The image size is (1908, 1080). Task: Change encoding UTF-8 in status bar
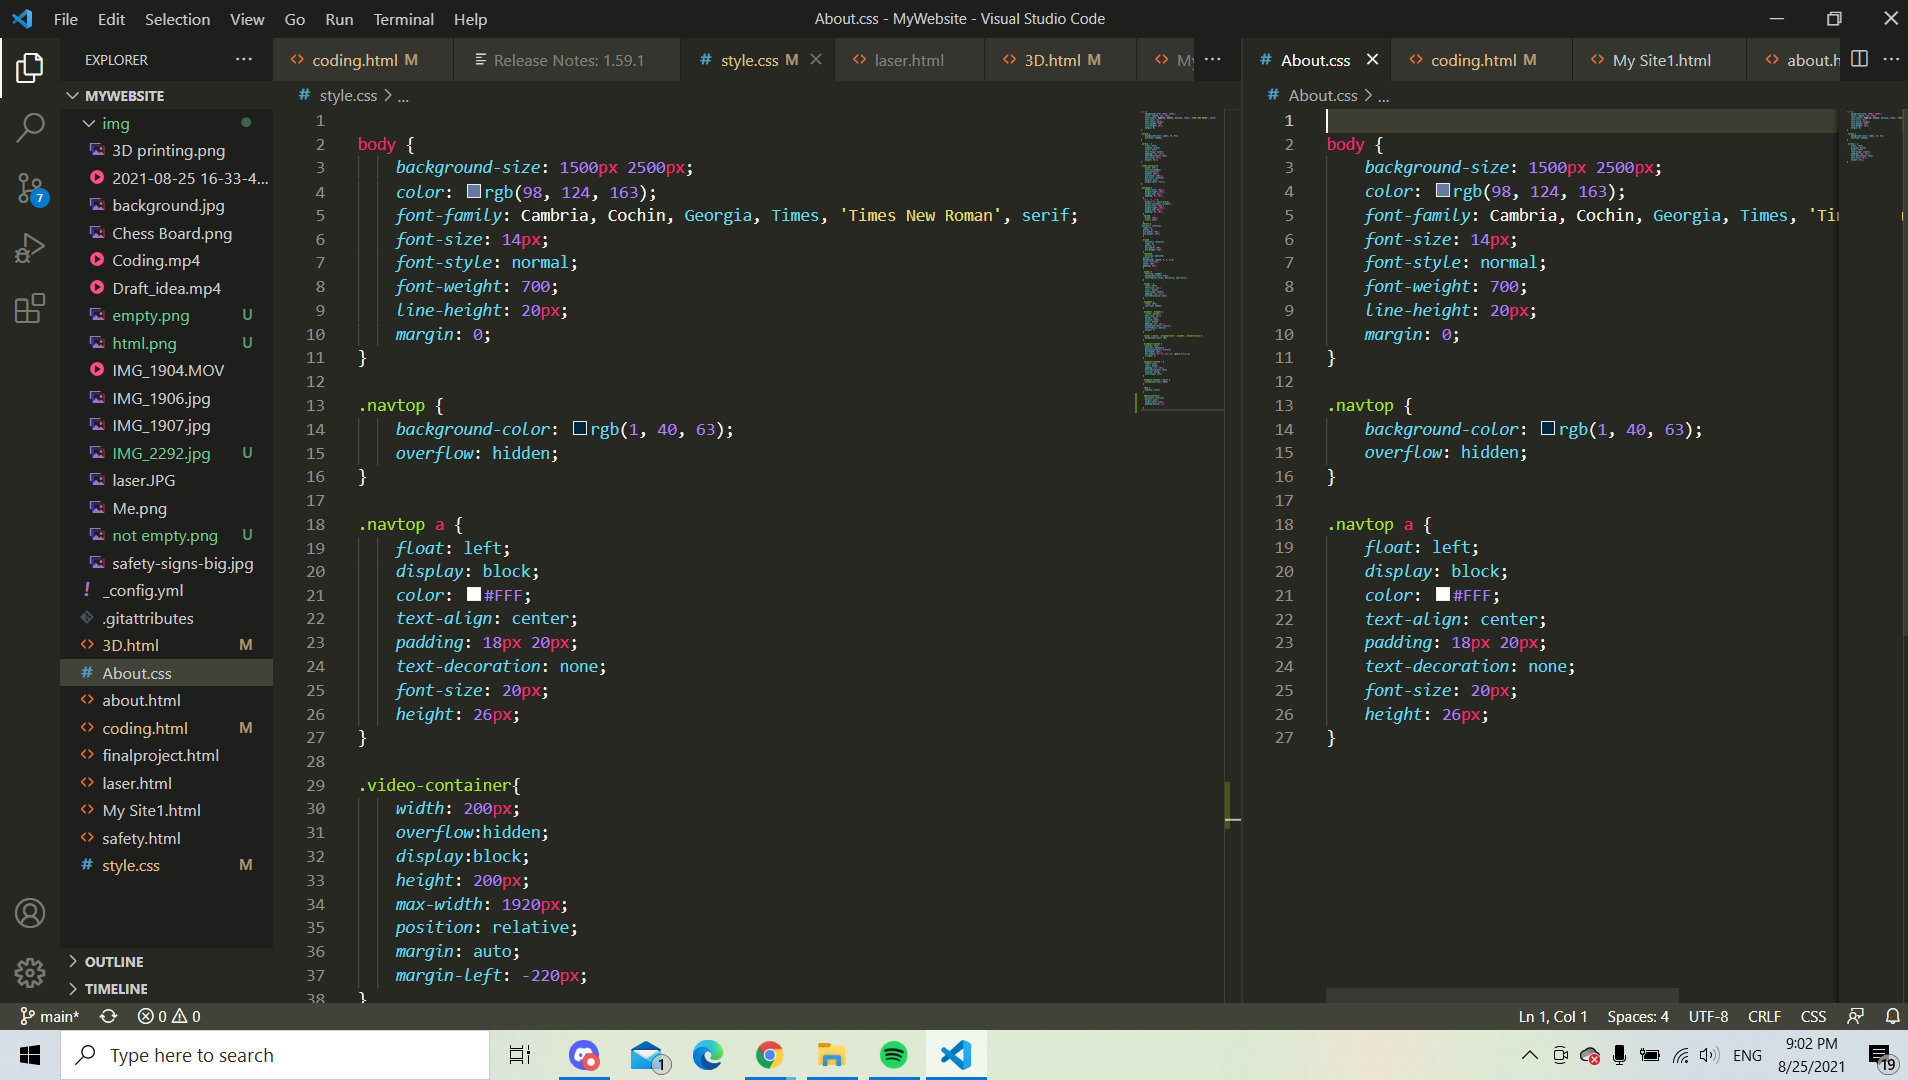(x=1708, y=1016)
